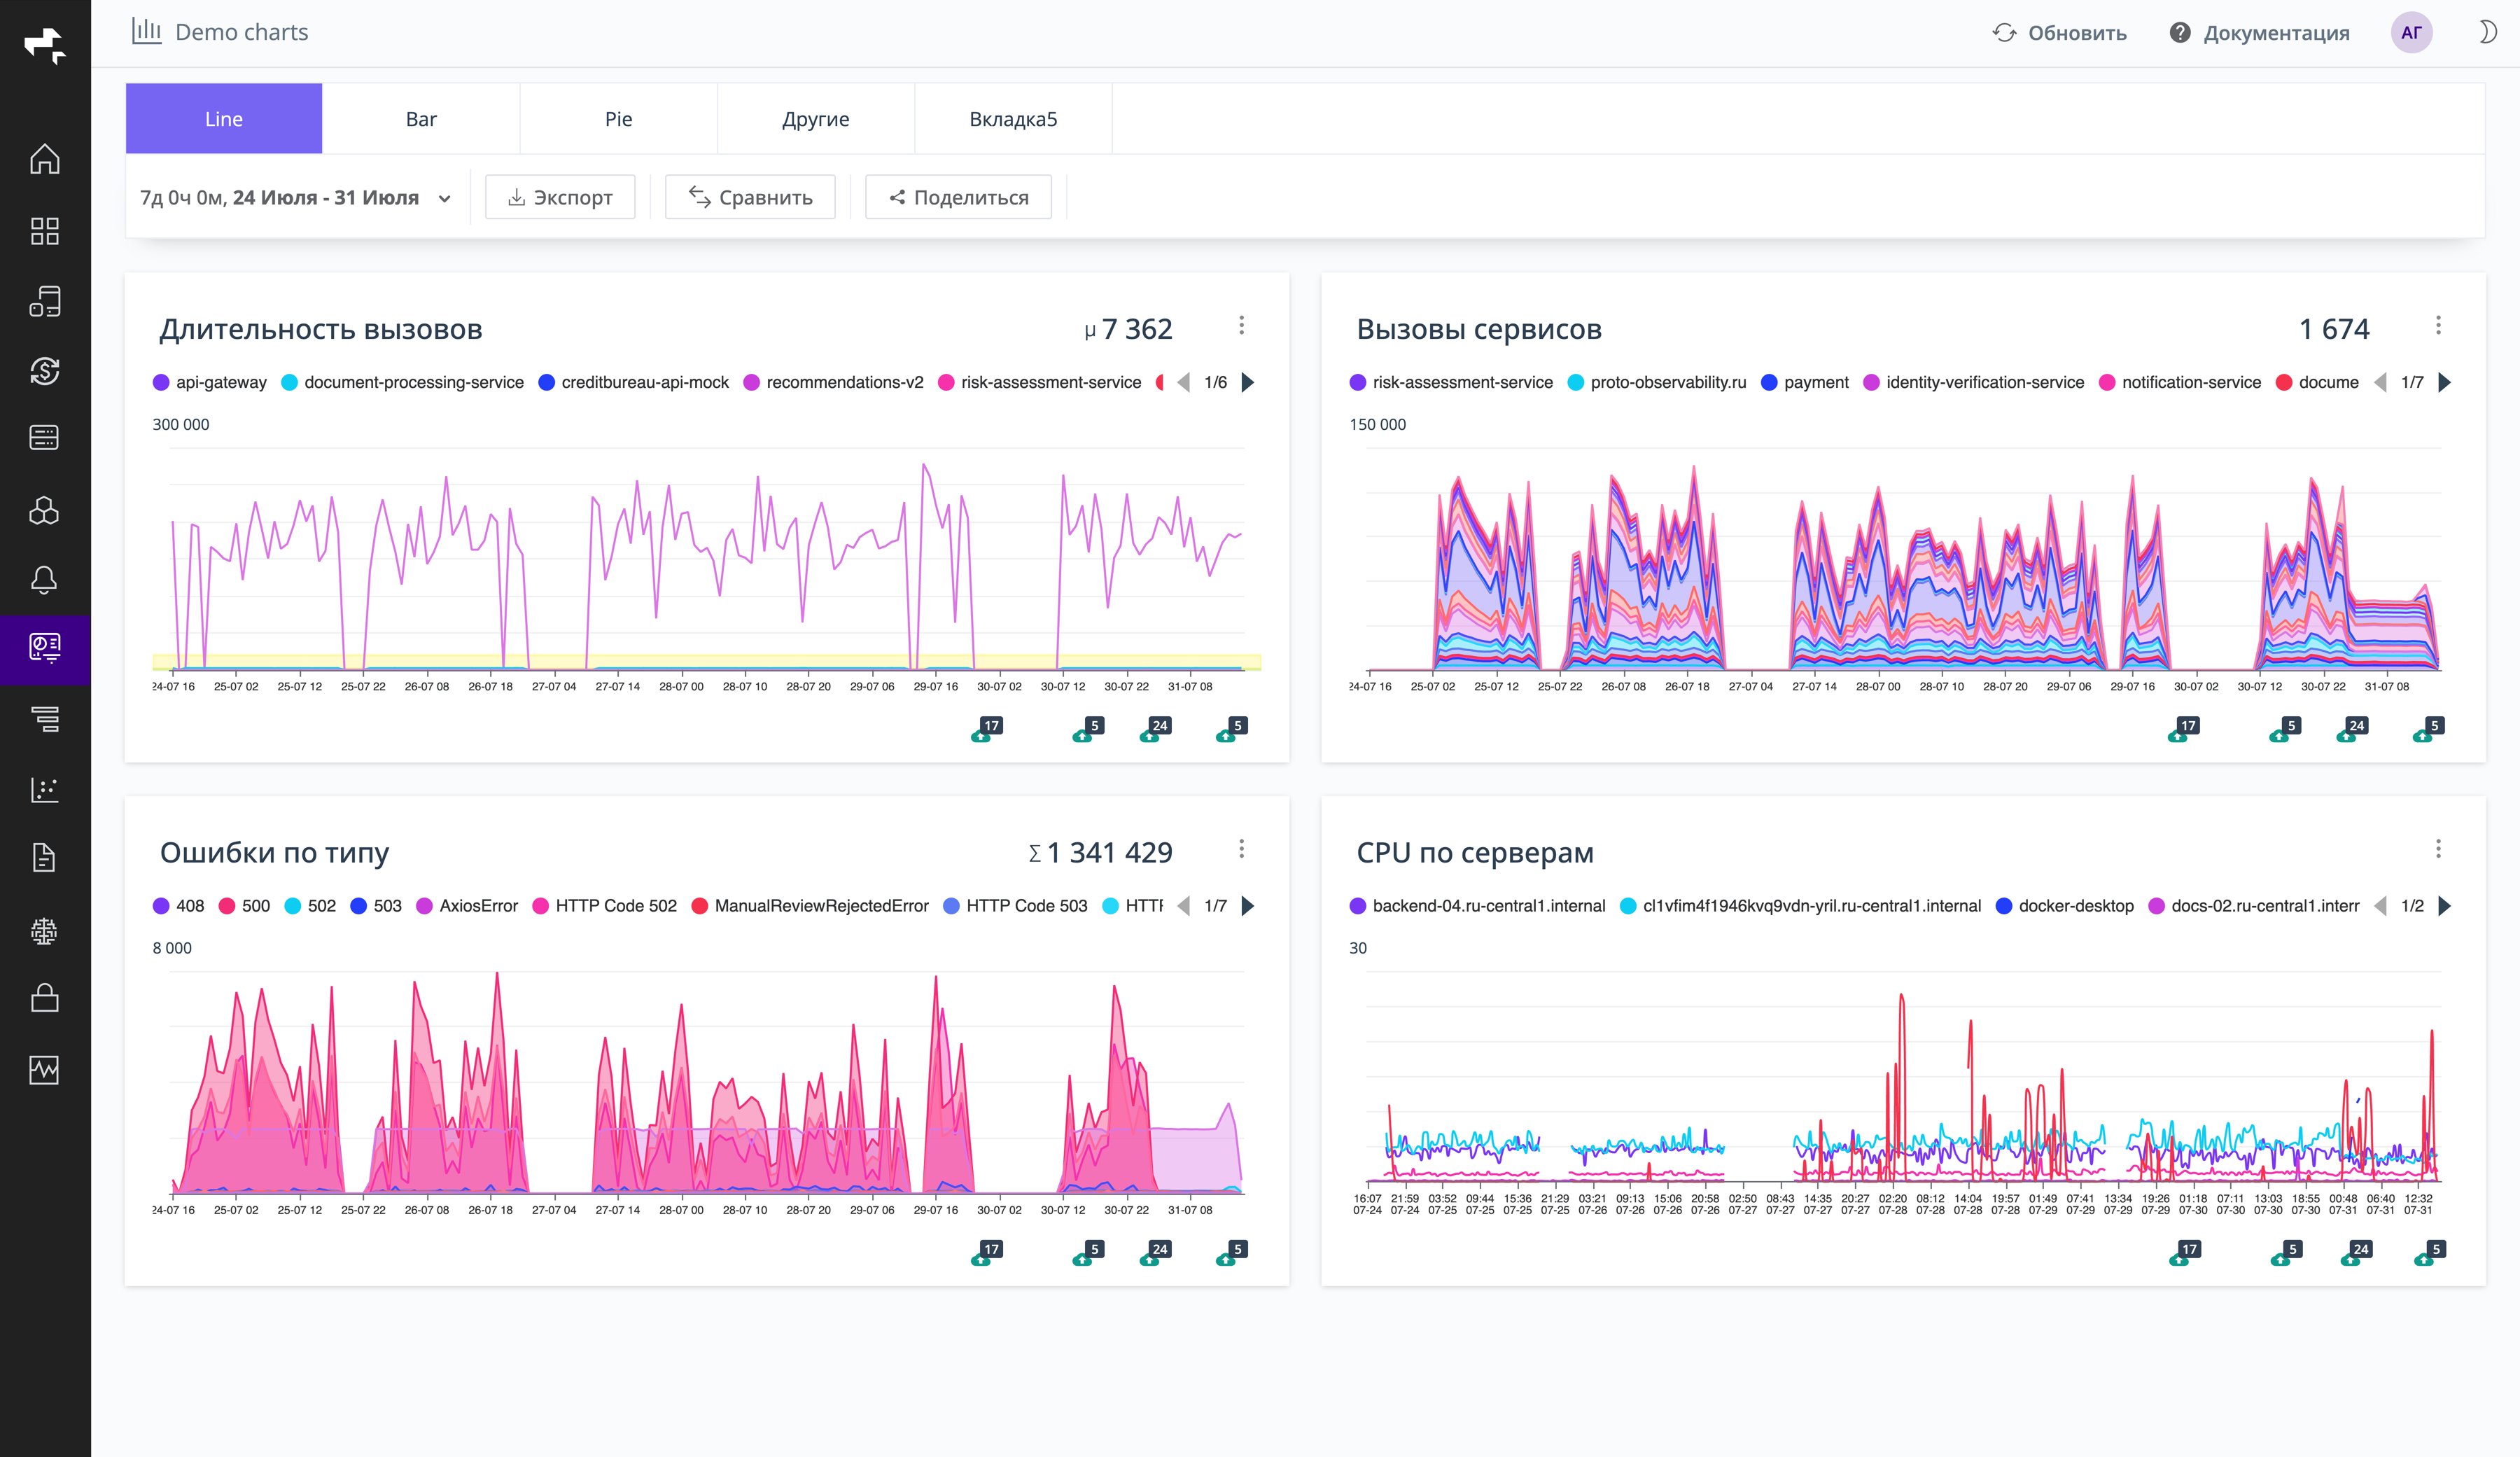The width and height of the screenshot is (2520, 1457).
Task: Hide the document-processing-service legend series
Action: pyautogui.click(x=403, y=382)
